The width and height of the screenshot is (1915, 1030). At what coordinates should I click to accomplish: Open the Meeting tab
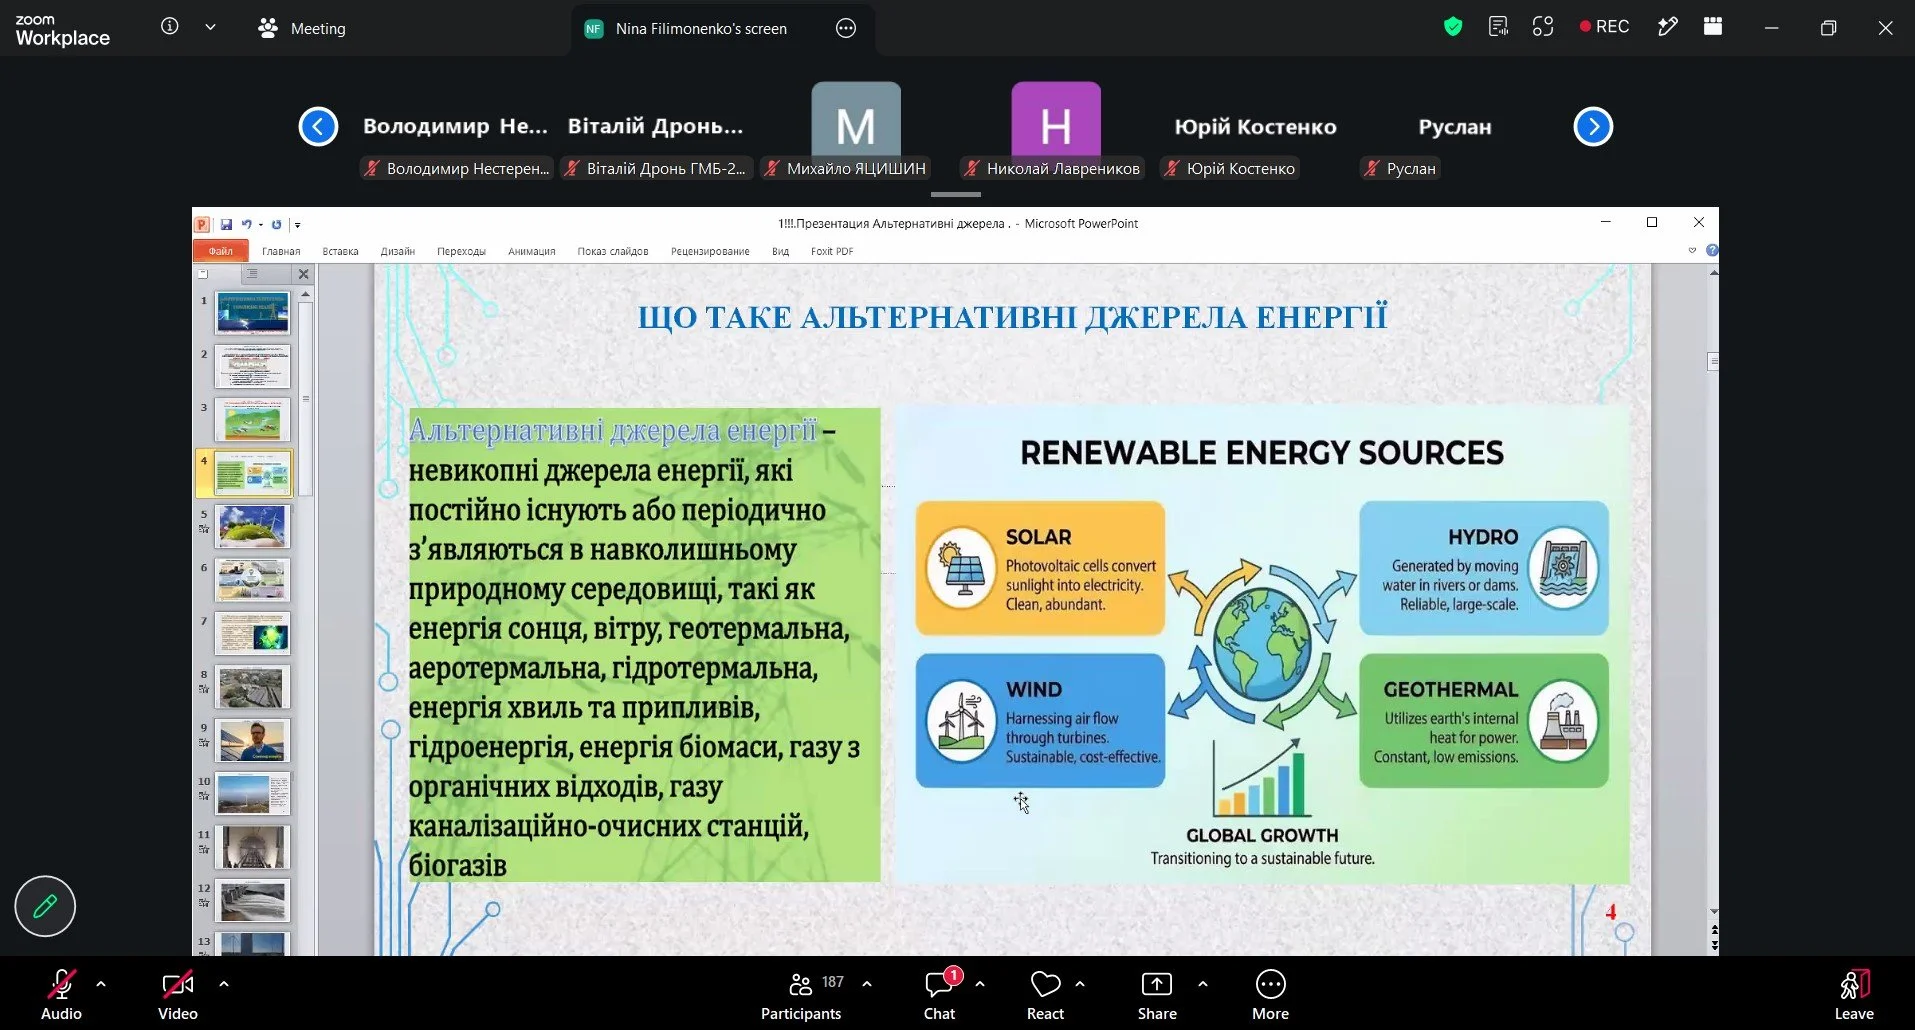pos(301,28)
